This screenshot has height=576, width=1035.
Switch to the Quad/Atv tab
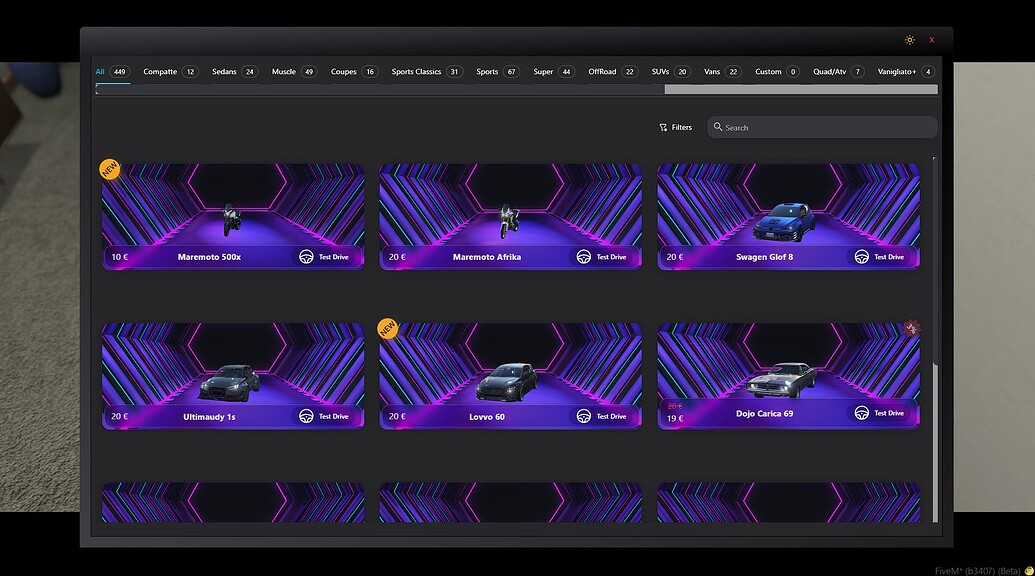click(838, 71)
